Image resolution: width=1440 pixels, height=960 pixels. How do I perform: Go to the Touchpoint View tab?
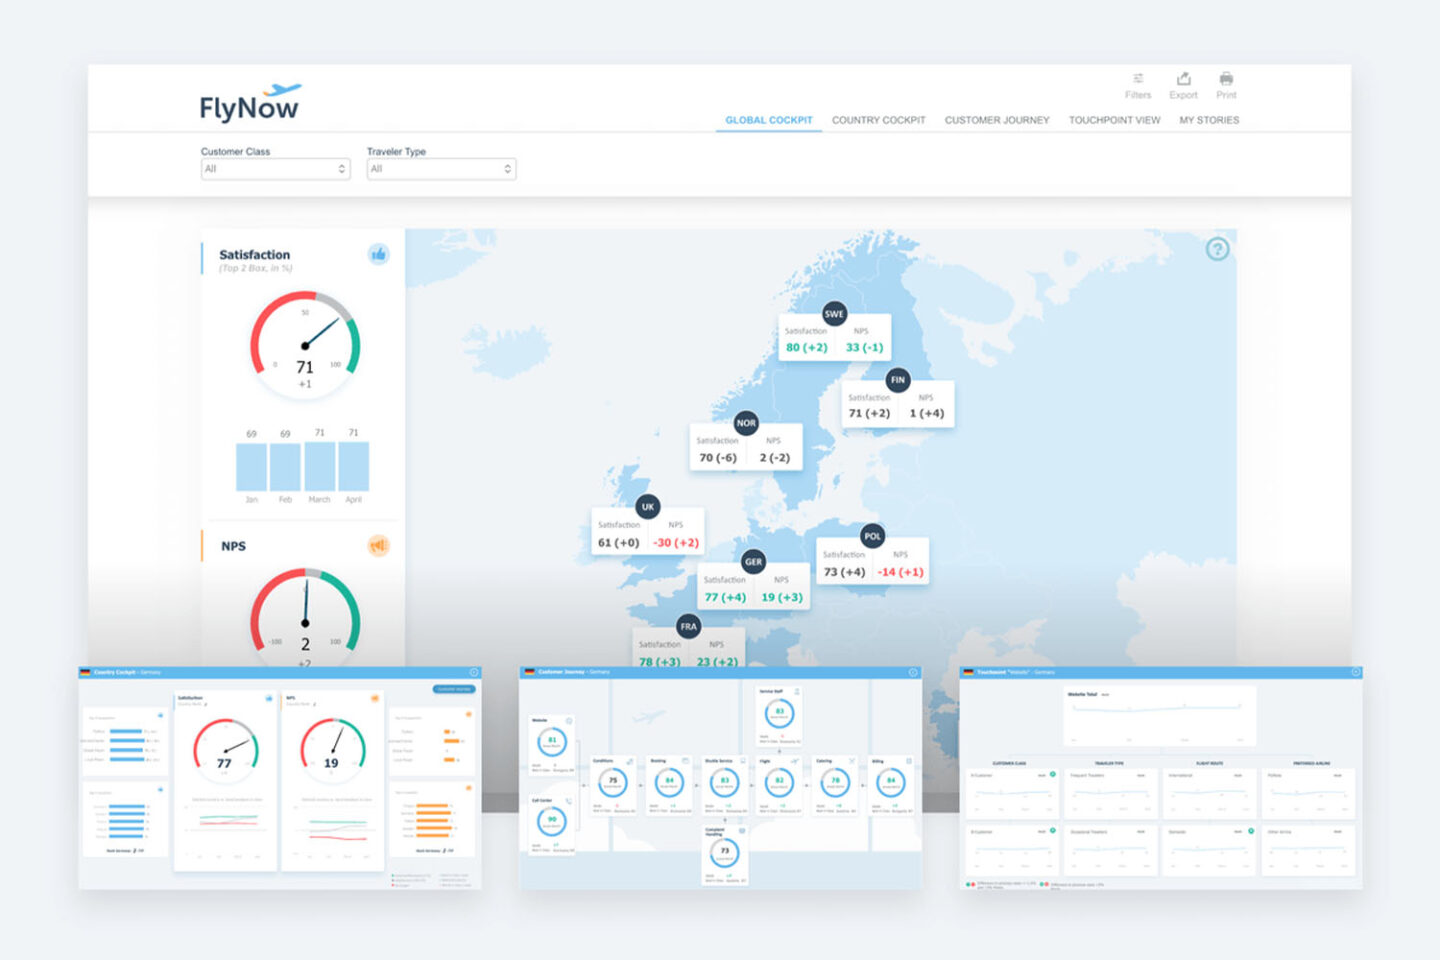coord(1114,120)
